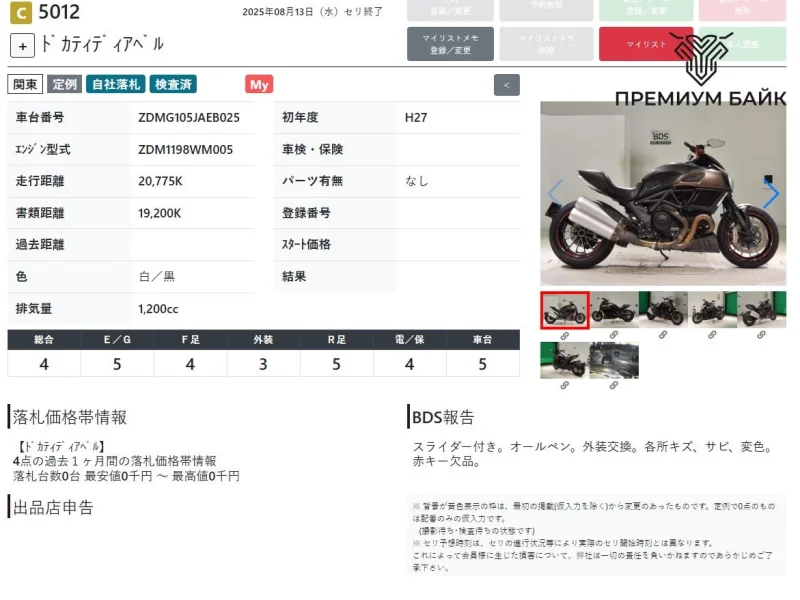The width and height of the screenshot is (800, 600).
Task: Select the first red-outlined bike thumbnail
Action: coord(564,310)
